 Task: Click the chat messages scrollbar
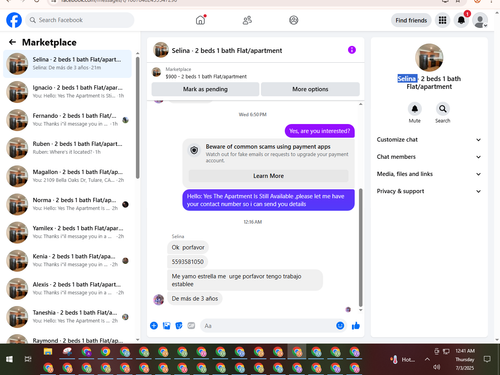[x=360, y=247]
